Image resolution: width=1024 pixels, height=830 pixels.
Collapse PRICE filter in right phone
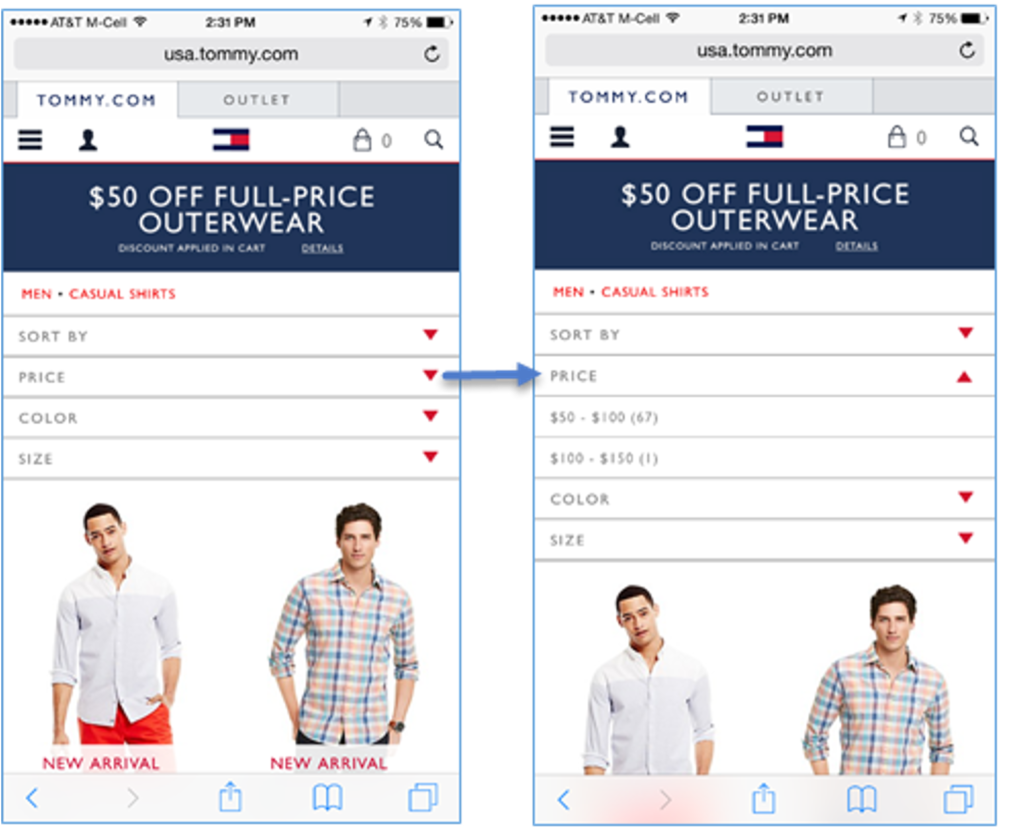(765, 376)
